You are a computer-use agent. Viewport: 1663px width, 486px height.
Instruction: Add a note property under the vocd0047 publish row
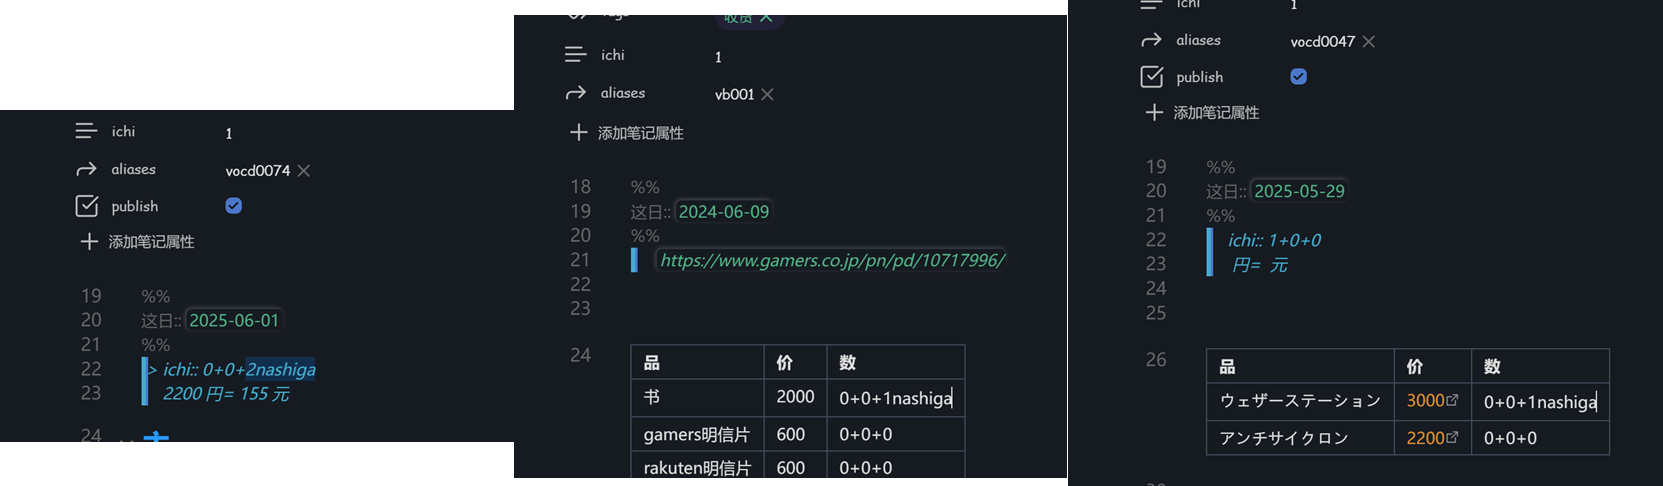1202,113
